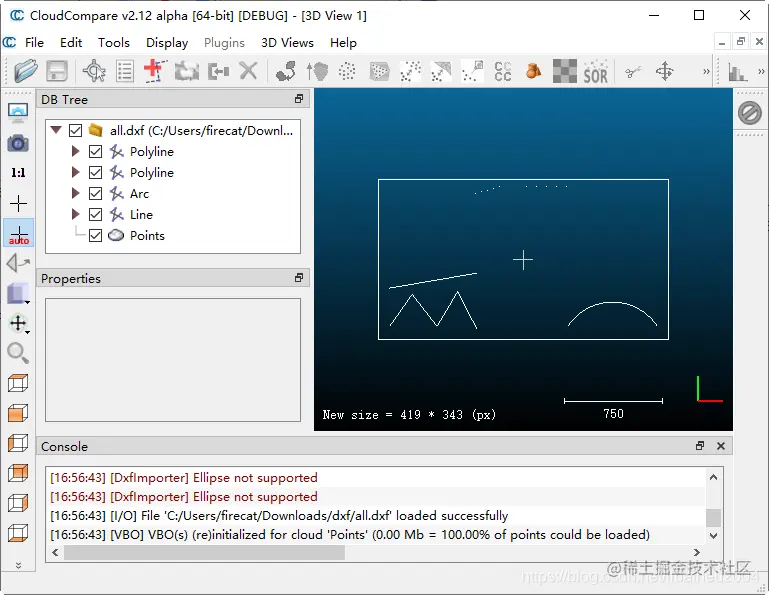Click the Clone entities icon
Screen dimensions: 769x595
coord(187,71)
